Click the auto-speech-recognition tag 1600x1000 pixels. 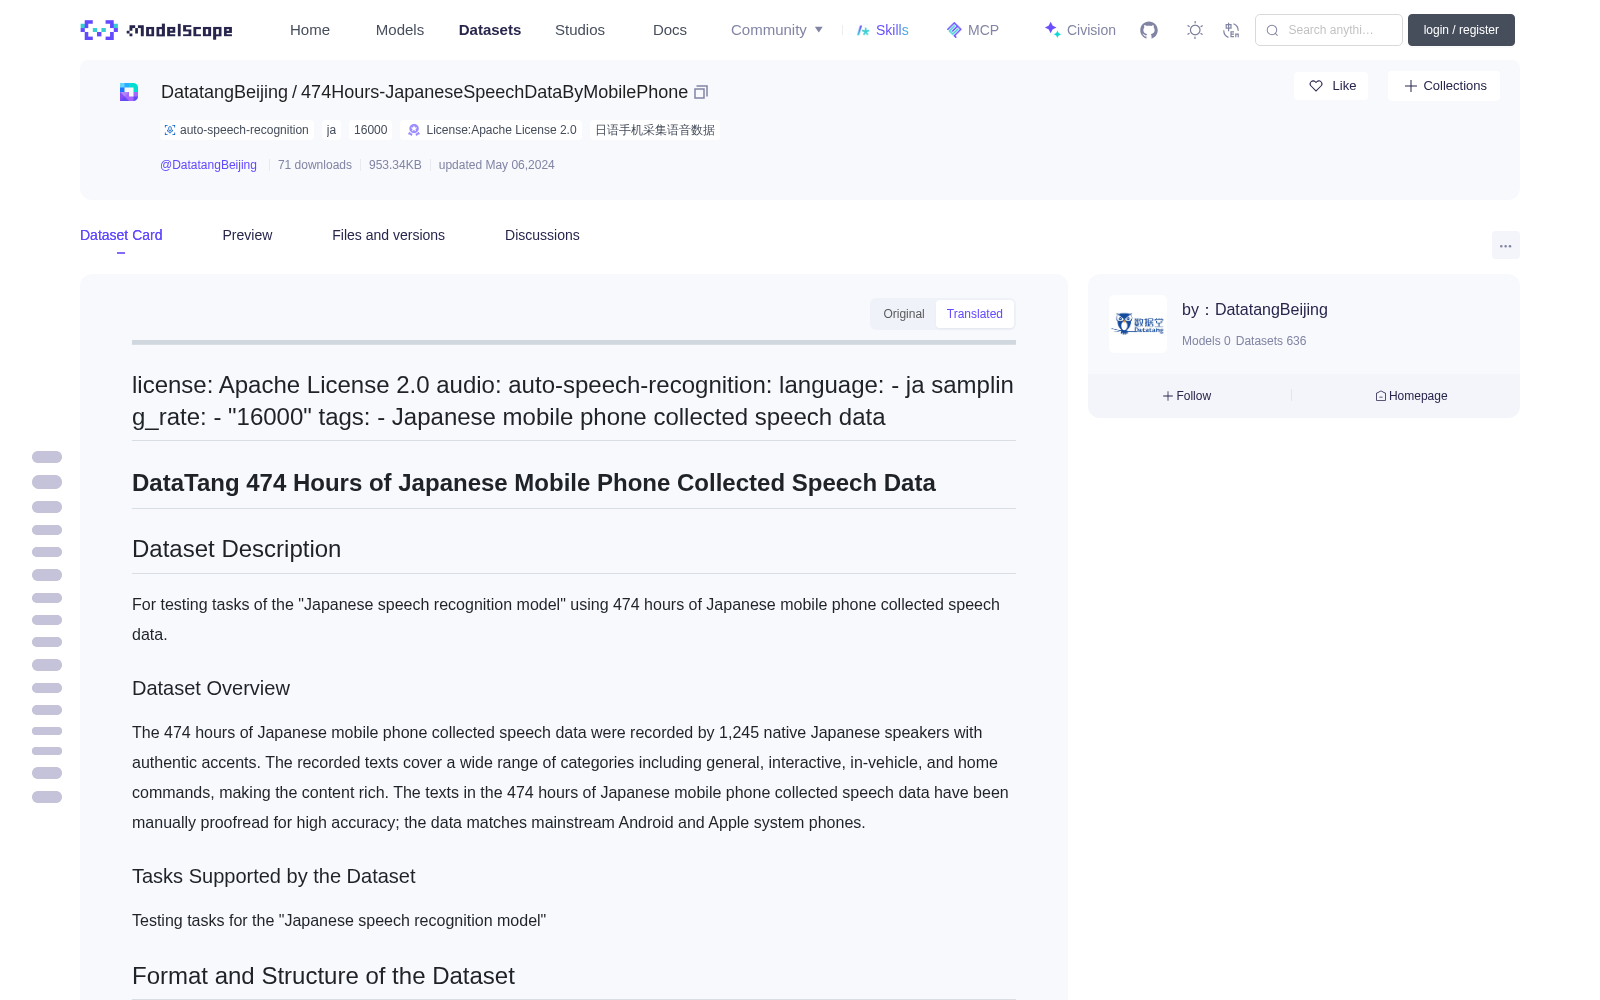click(x=236, y=130)
